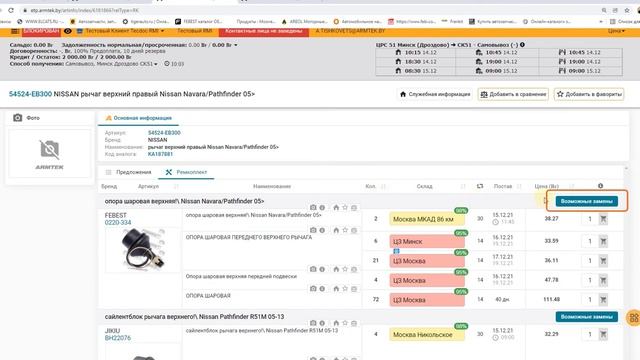Click the A.TISHKOVETS@ARMTEK.BY email label
640x360 pixels.
350,31
